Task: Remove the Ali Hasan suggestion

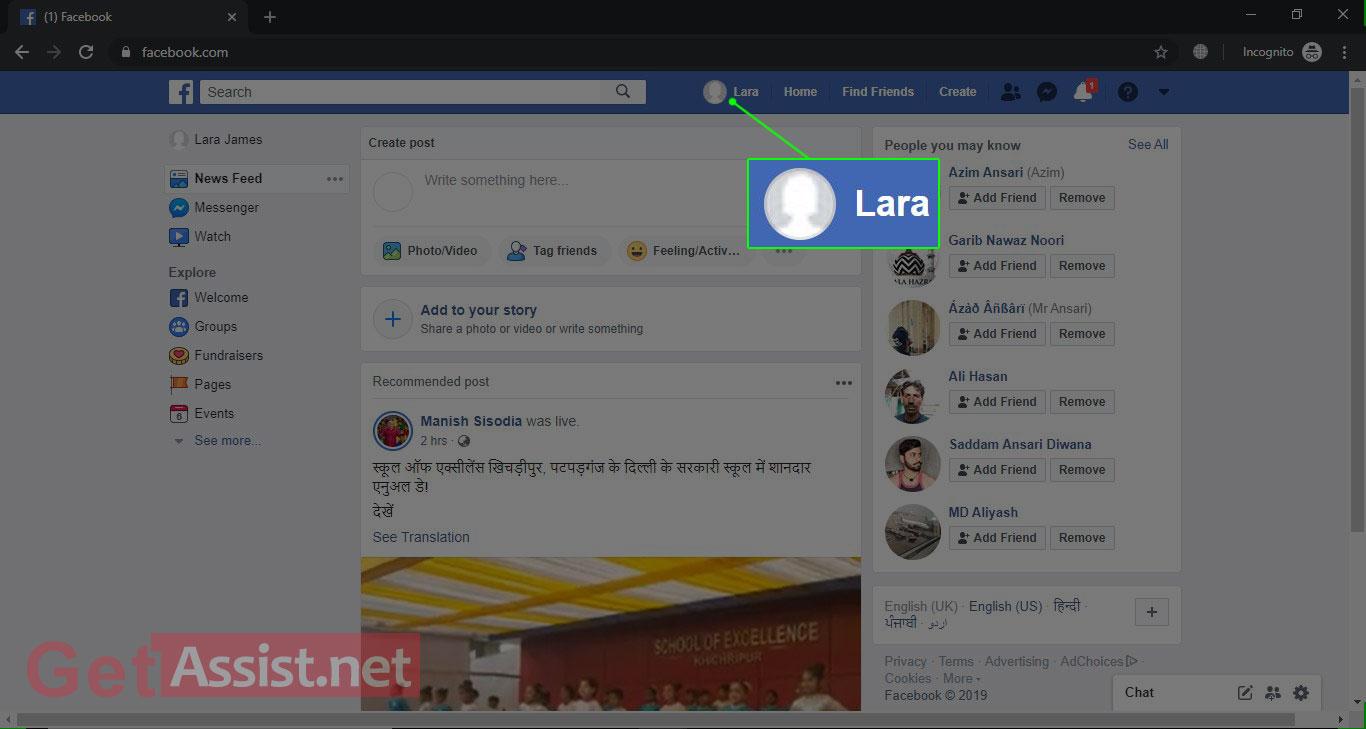Action: point(1082,402)
